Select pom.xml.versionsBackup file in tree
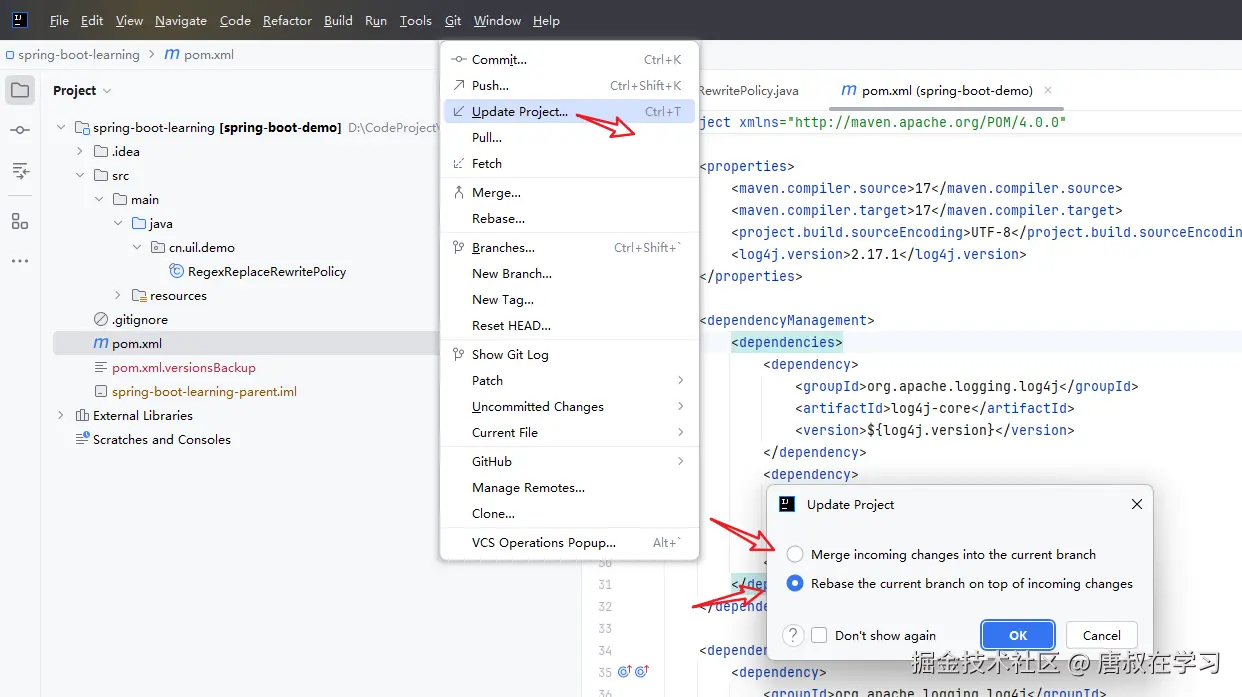The height and width of the screenshot is (697, 1242). point(184,368)
